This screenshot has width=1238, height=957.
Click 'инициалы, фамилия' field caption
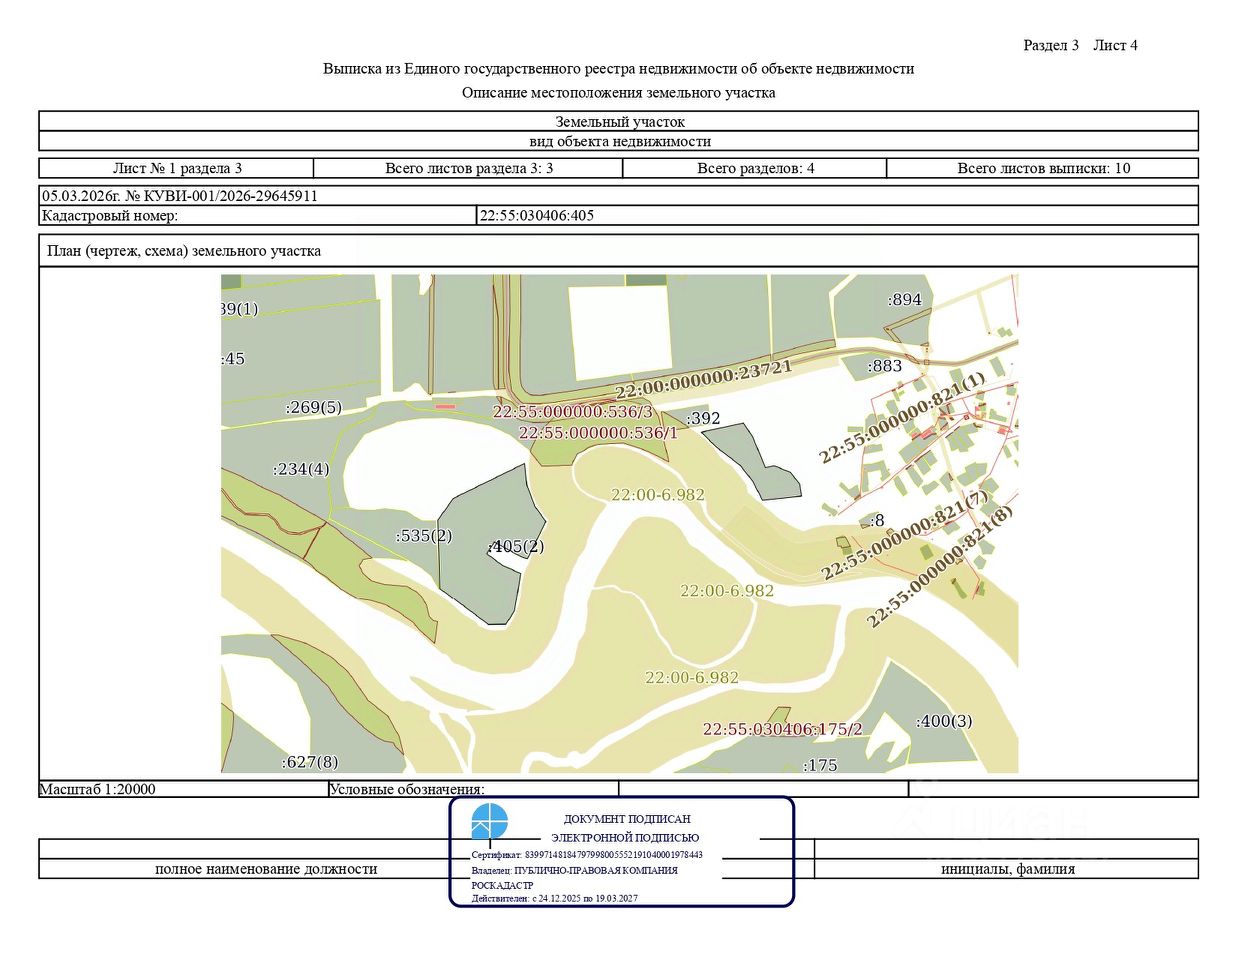1007,869
